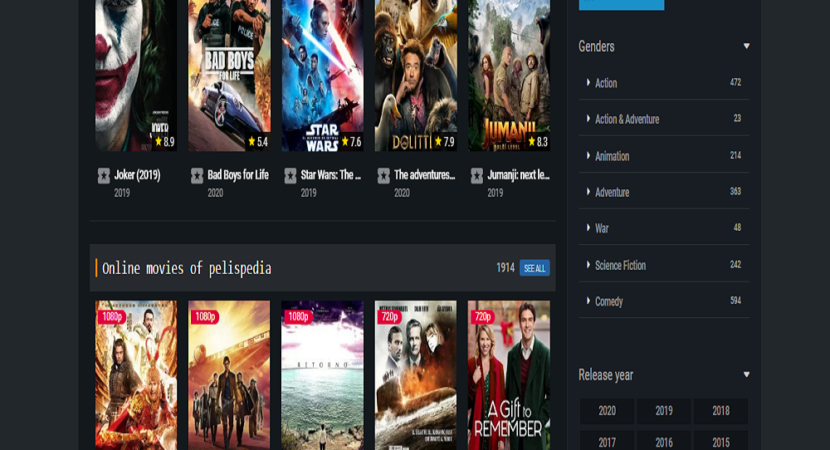830x450 pixels.
Task: Click the 7.6 star rating on Star Wars poster
Action: tap(351, 141)
